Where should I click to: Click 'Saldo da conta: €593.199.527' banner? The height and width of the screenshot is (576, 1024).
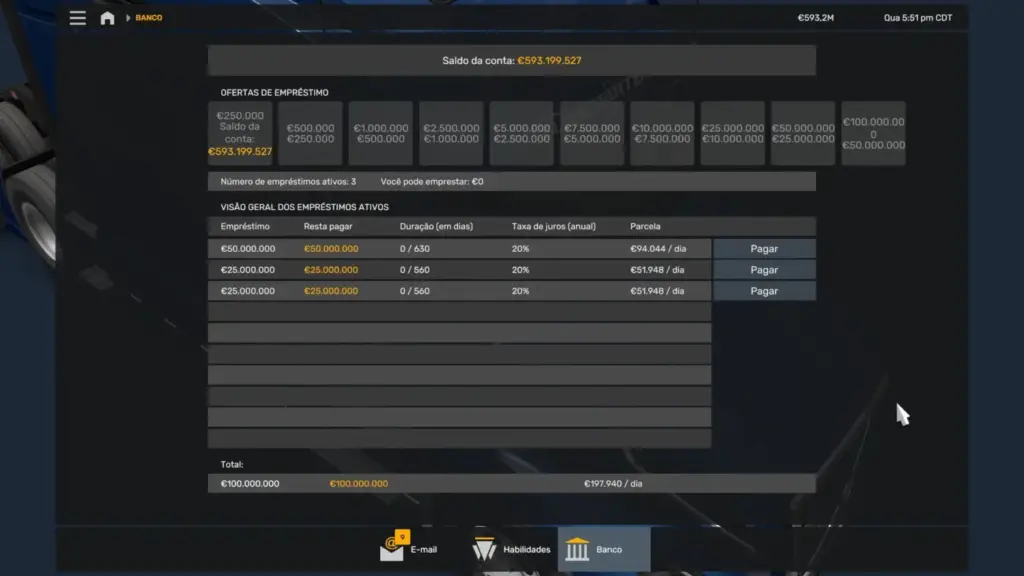point(511,61)
